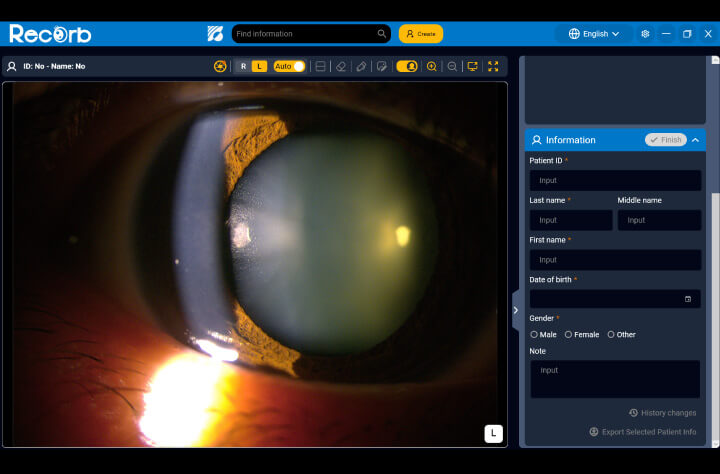Click the Finish button
This screenshot has width=720, height=474.
click(x=666, y=140)
